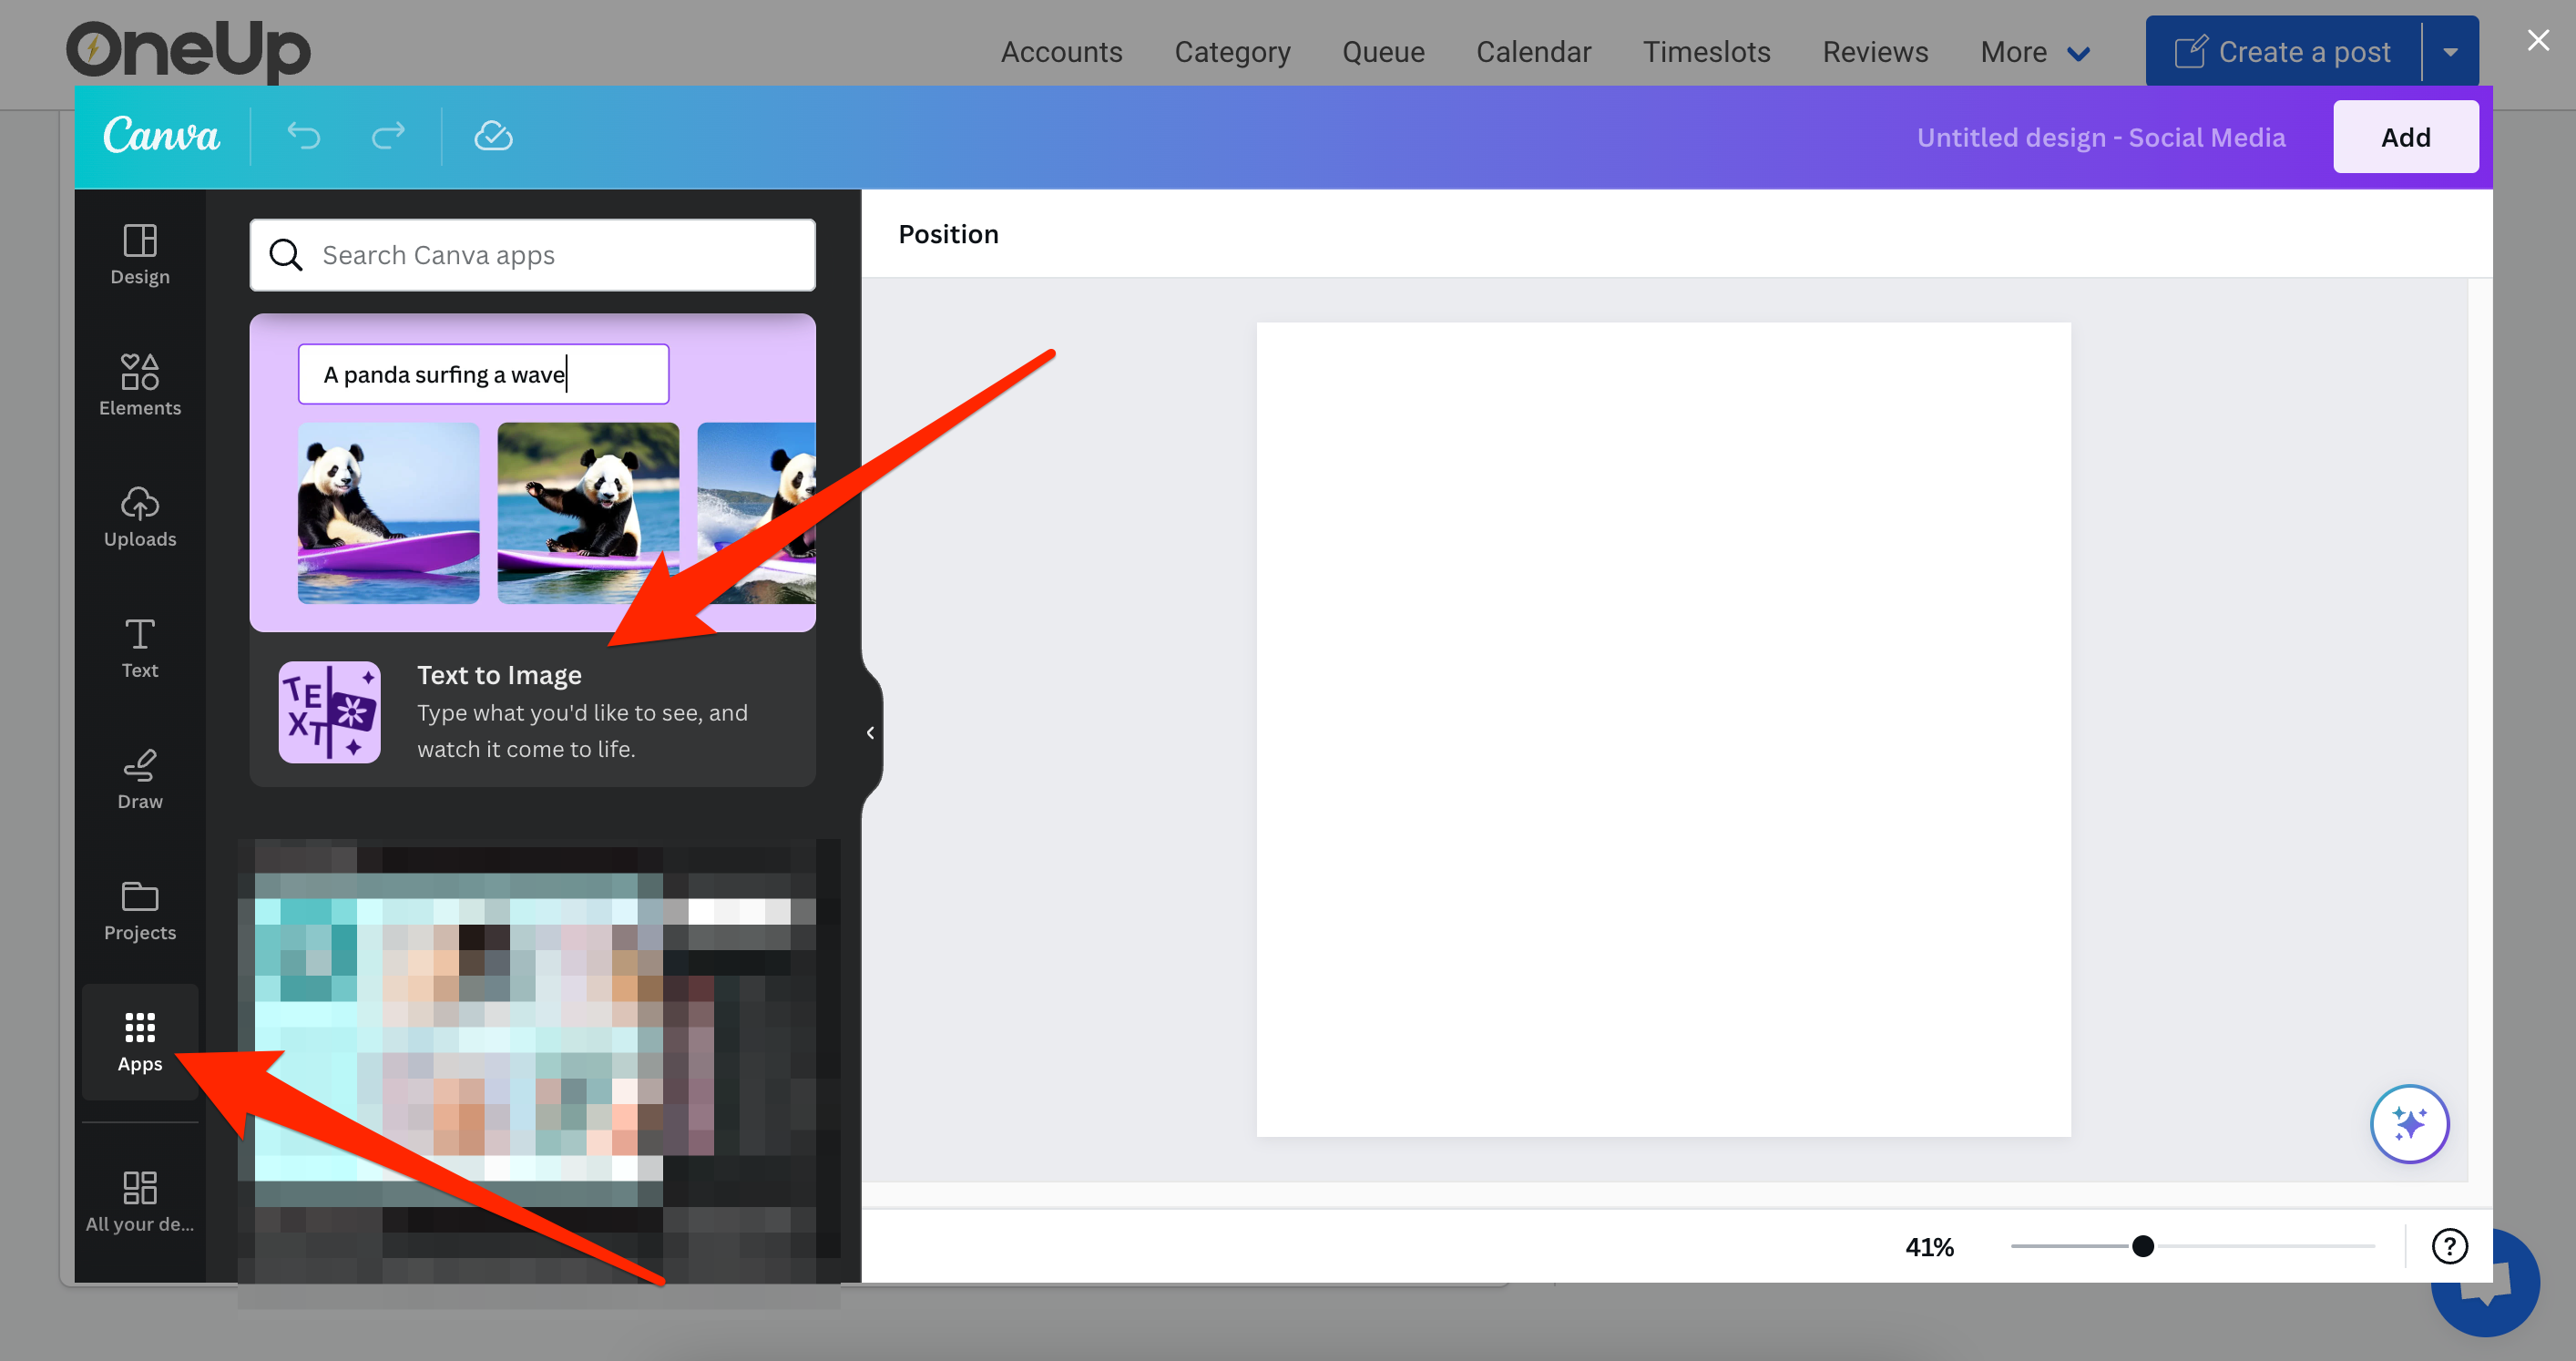Select the Text tool in sidebar
2576x1361 pixels.
140,647
